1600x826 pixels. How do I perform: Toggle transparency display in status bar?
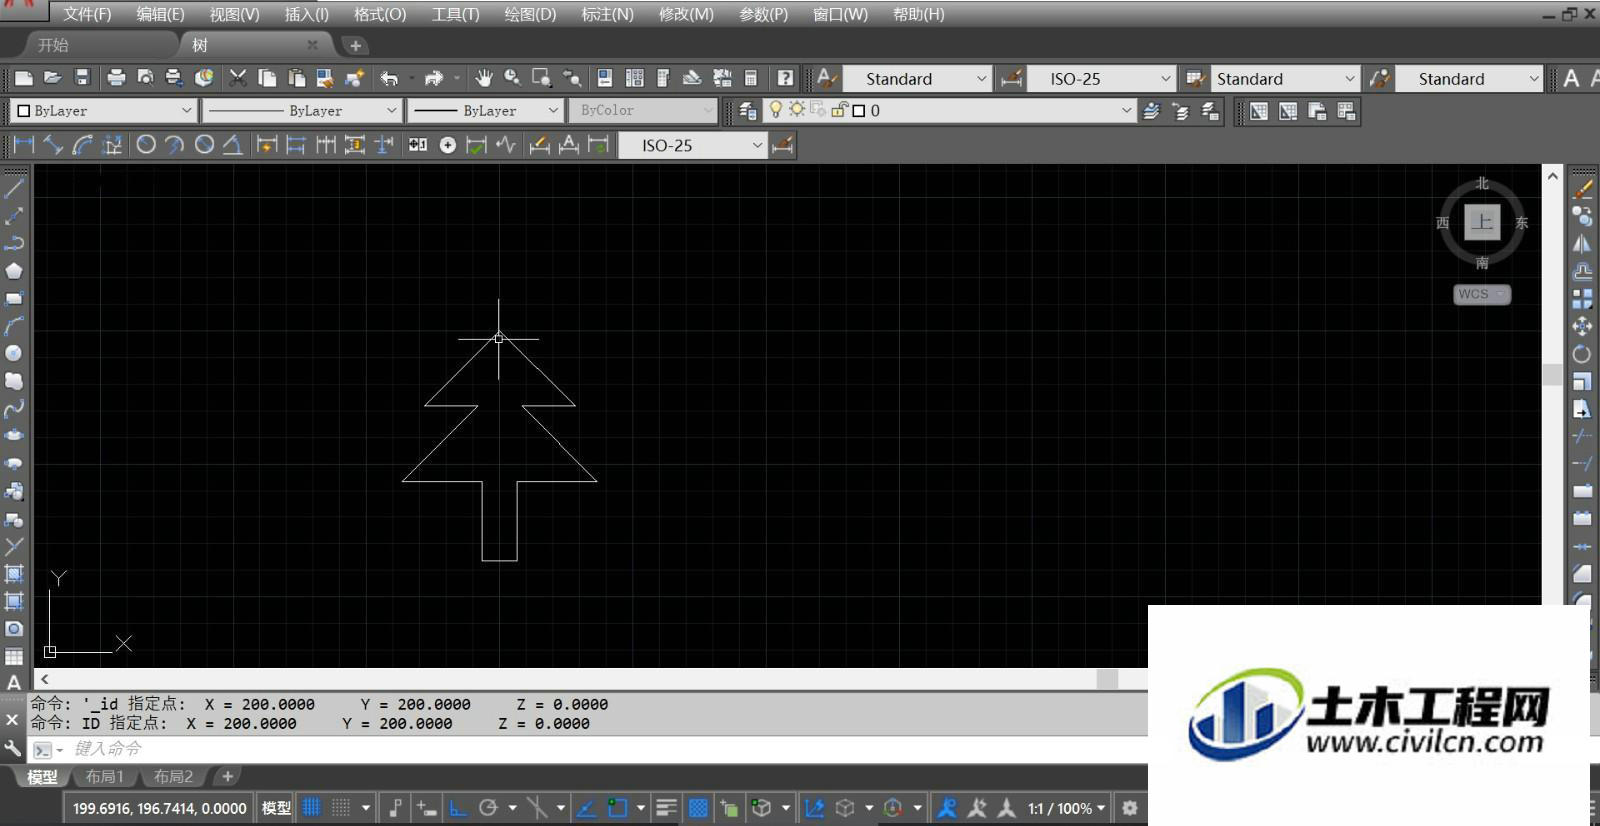coord(698,808)
